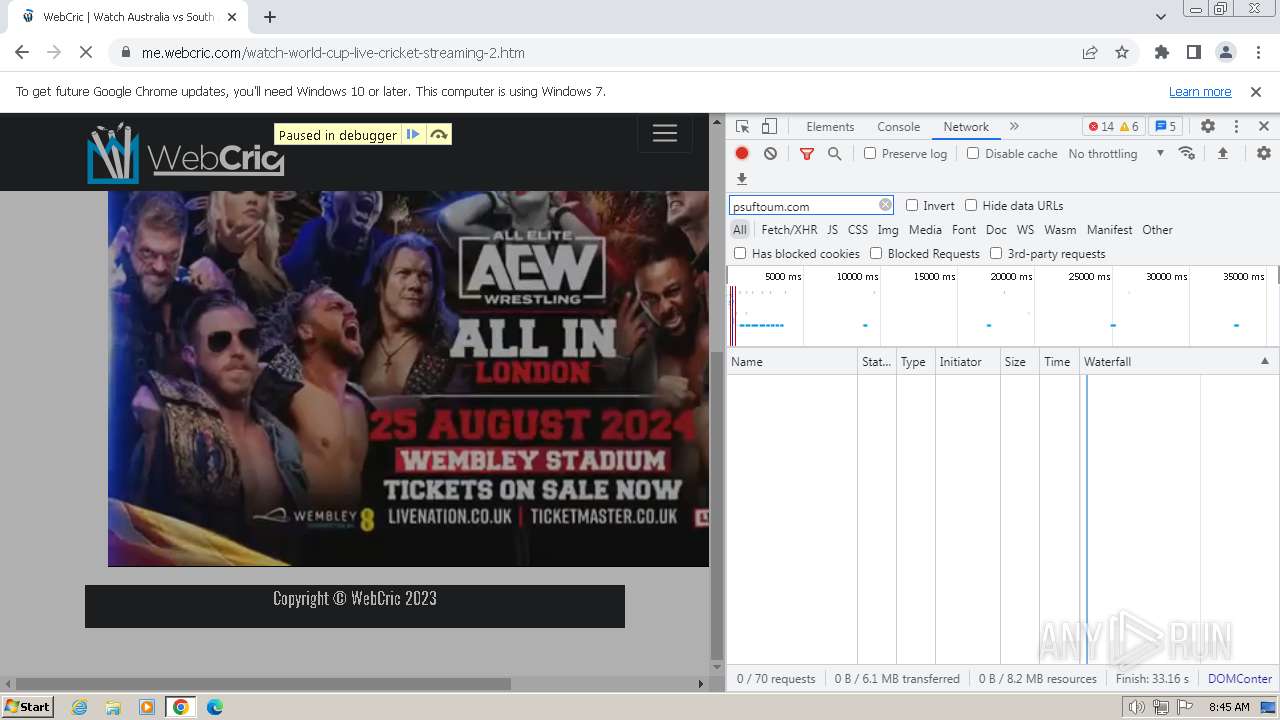Open the Network settings gear under the tabs
1280x720 pixels.
1264,153
